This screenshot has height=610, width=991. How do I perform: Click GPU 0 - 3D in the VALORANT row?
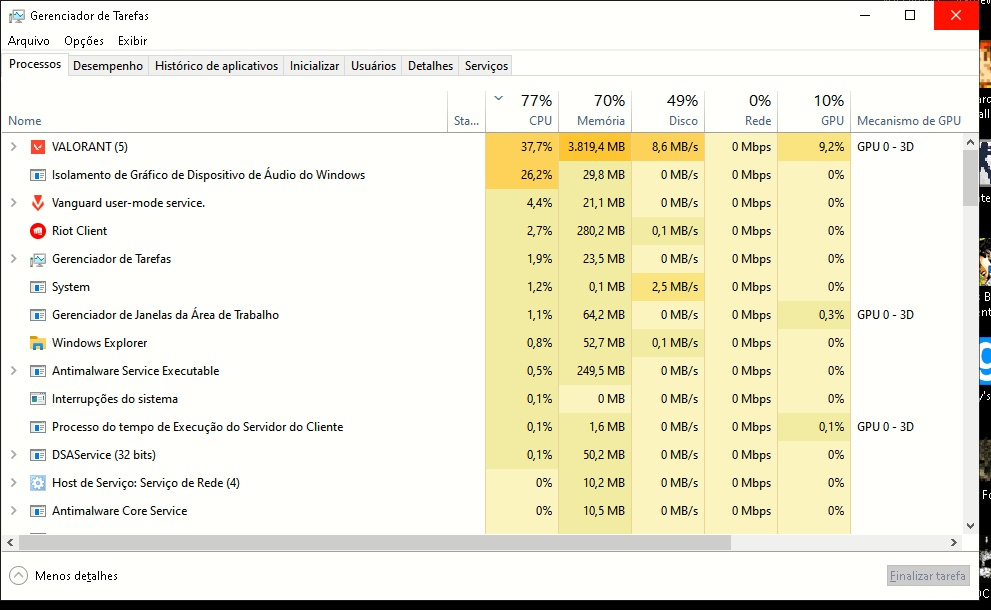885,147
